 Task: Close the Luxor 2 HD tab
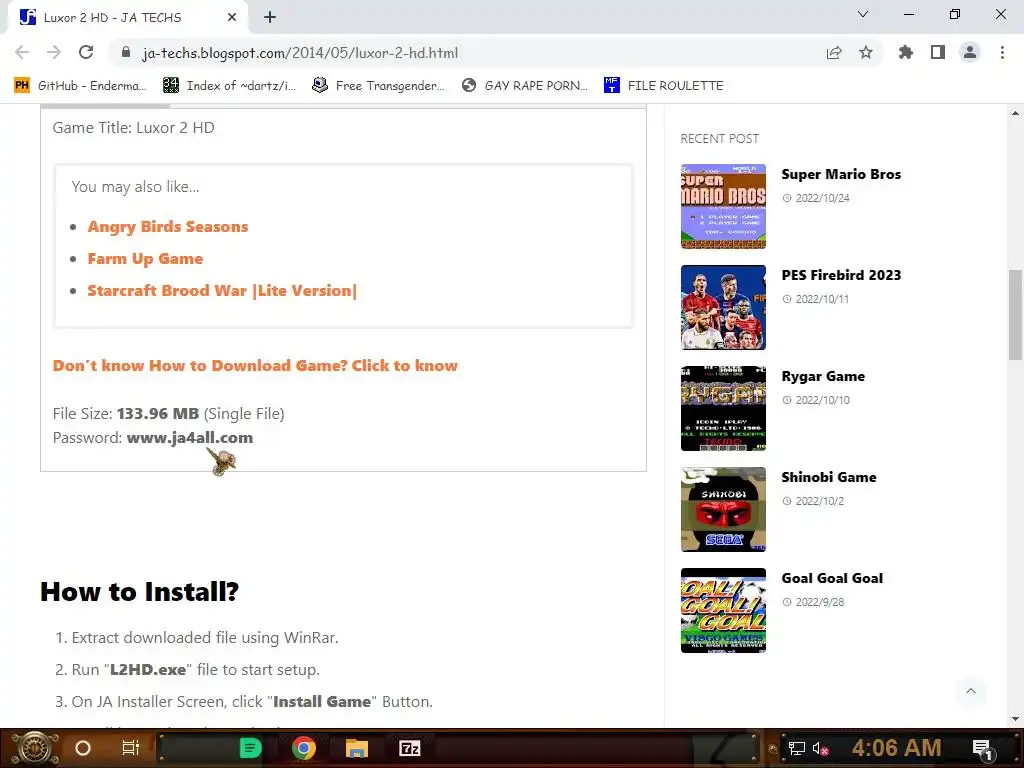click(x=232, y=18)
